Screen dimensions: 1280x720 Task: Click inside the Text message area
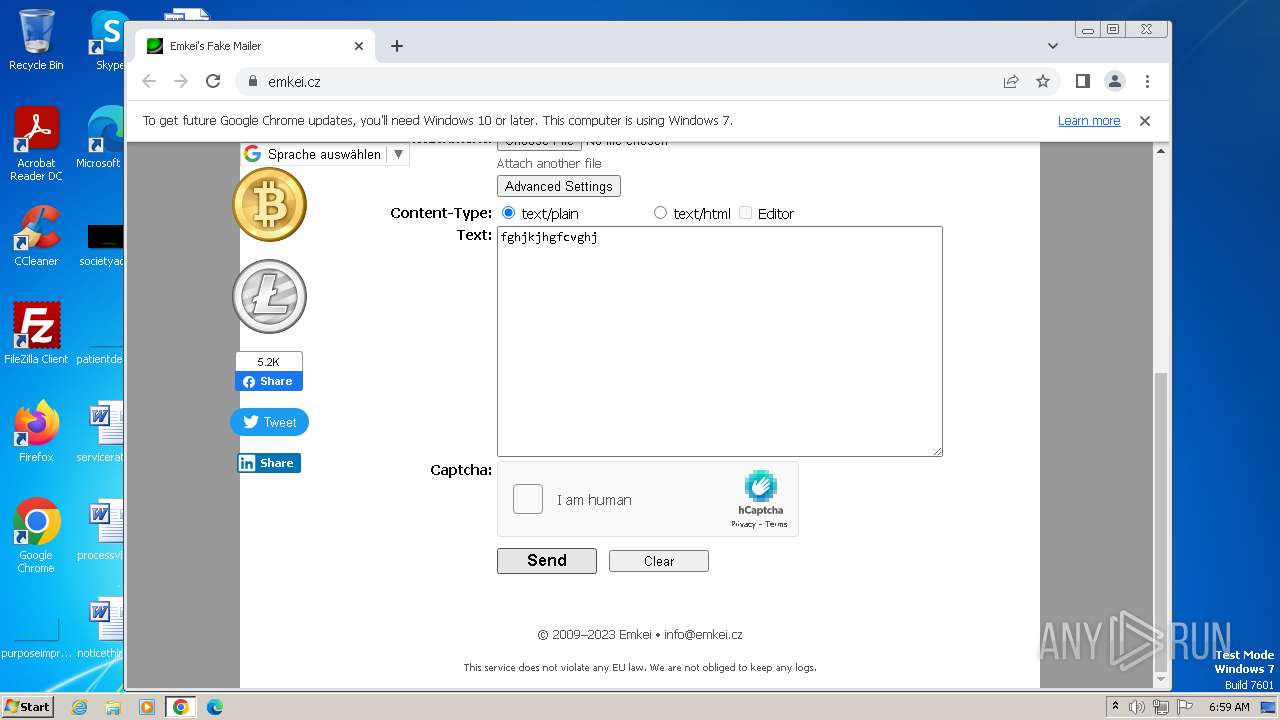pos(720,341)
